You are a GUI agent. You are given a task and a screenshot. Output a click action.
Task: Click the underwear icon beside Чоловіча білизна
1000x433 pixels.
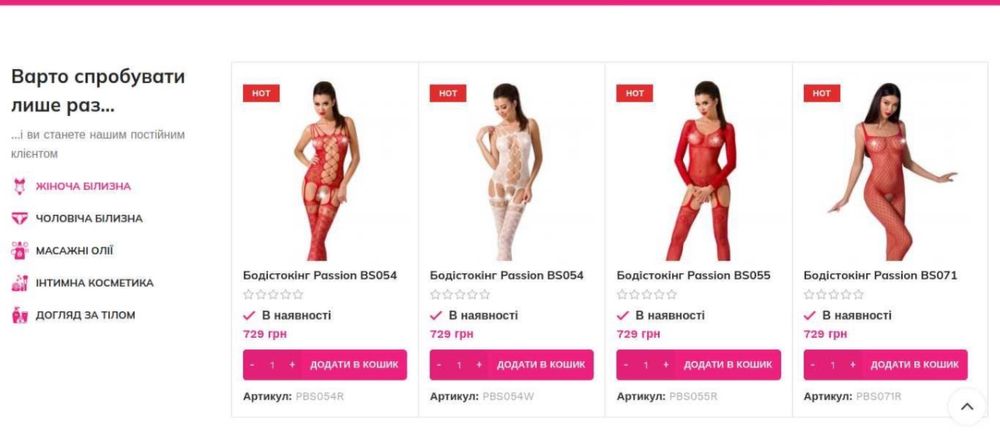20,218
